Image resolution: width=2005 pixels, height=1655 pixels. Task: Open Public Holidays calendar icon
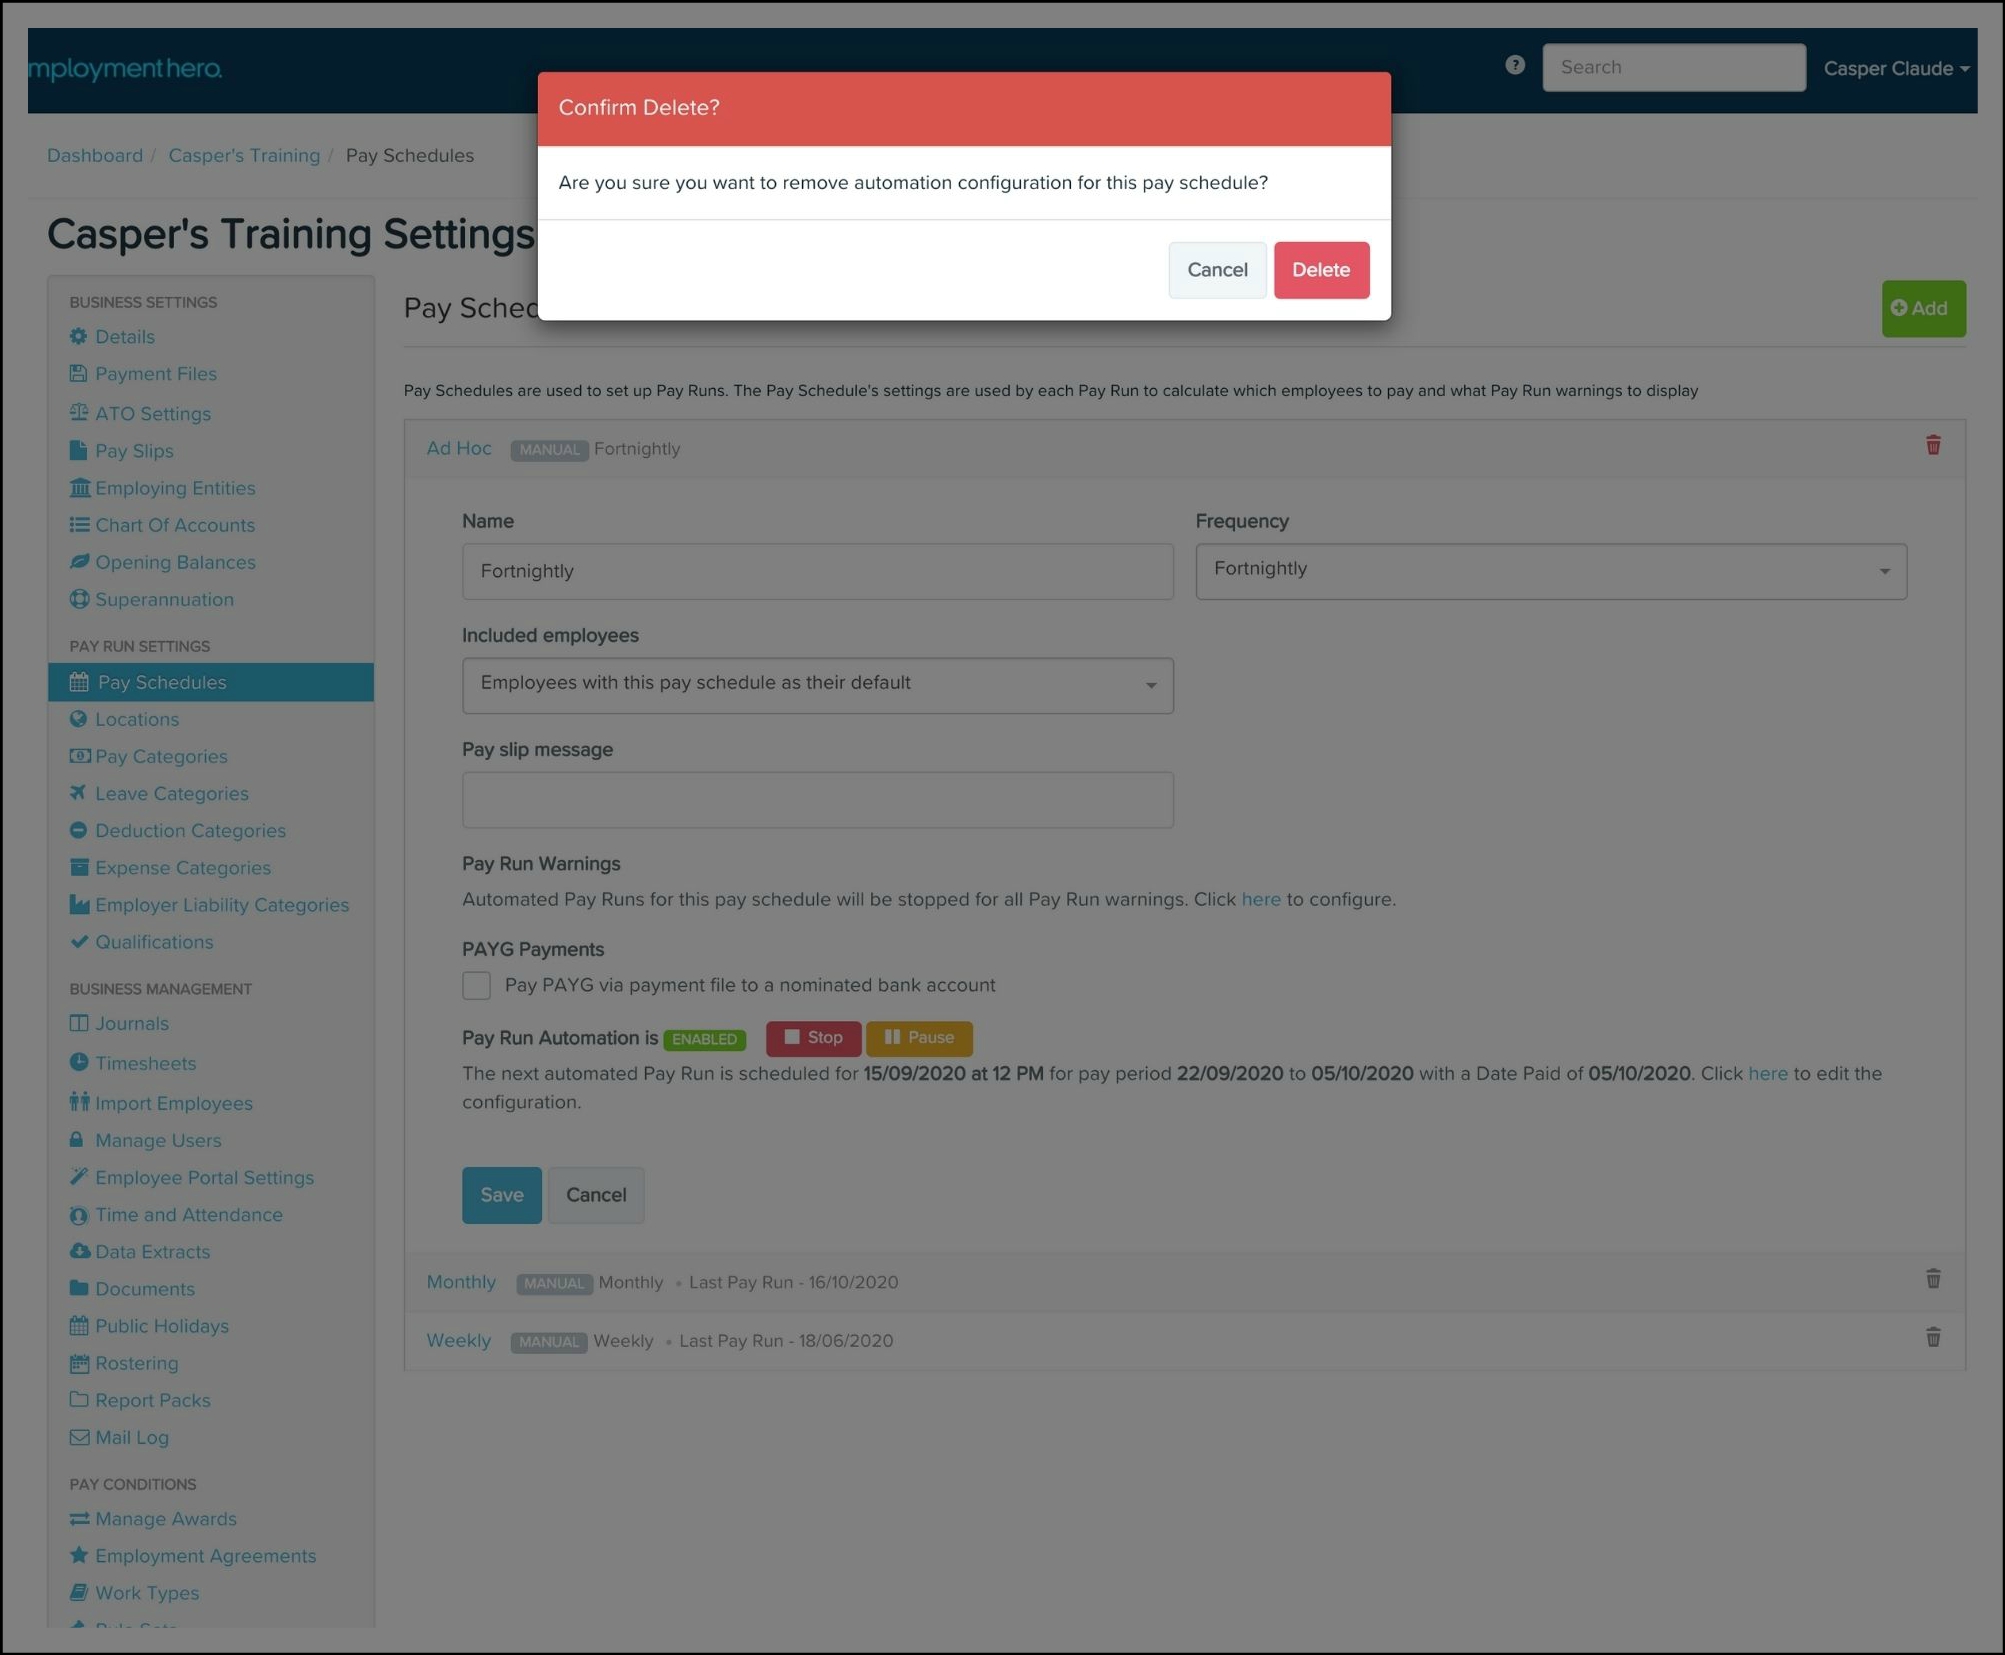[x=79, y=1326]
